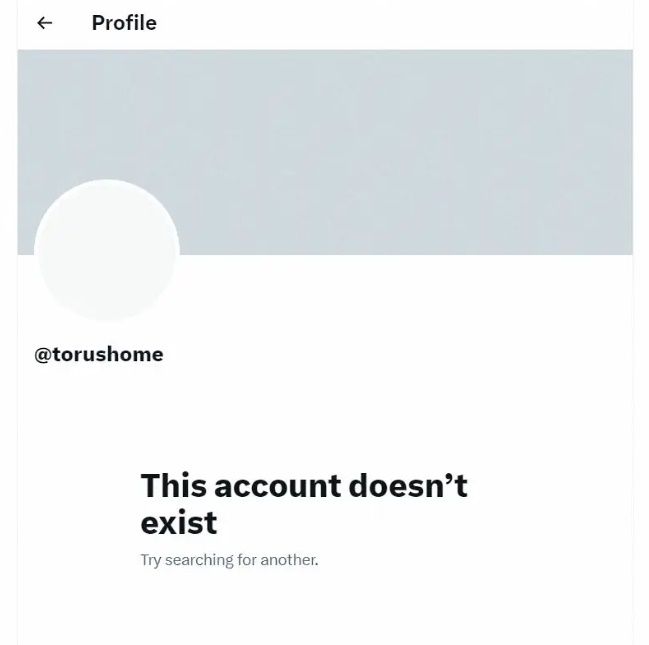The height and width of the screenshot is (645, 649).
Task: Click the placeholder avatar below the banner
Action: (107, 251)
